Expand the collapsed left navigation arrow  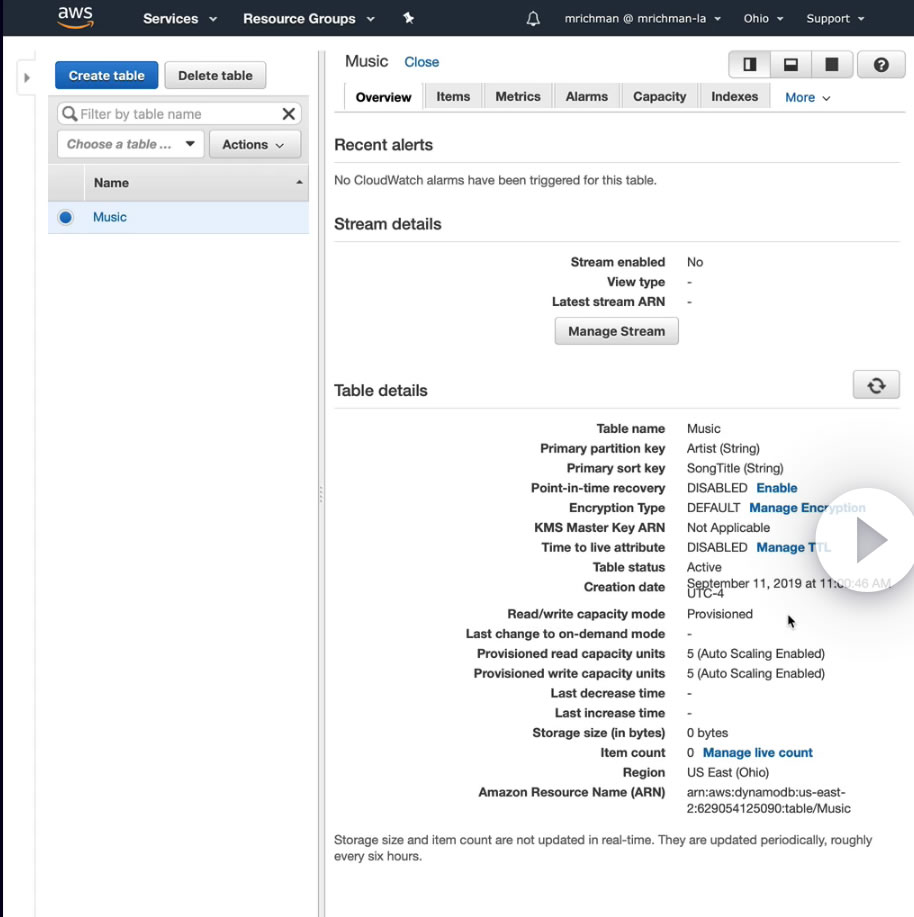coord(26,77)
